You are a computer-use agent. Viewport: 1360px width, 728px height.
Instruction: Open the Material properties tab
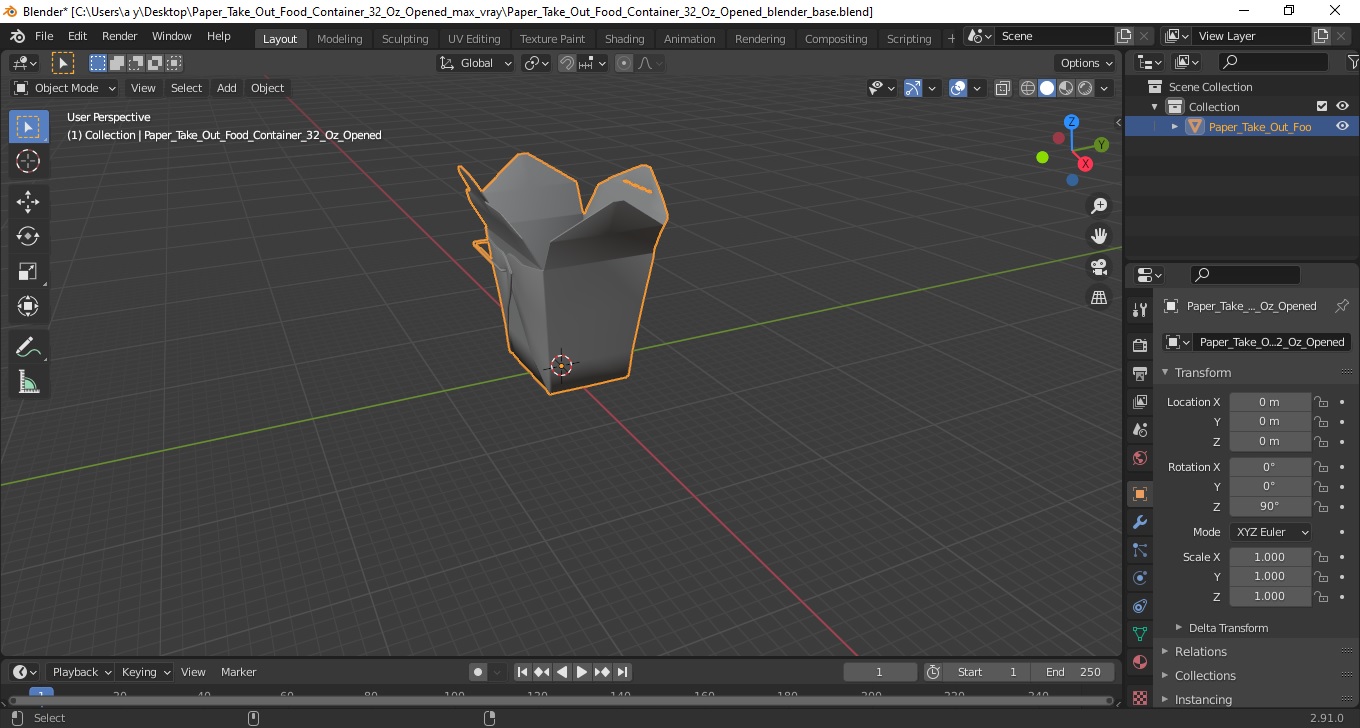click(x=1139, y=662)
